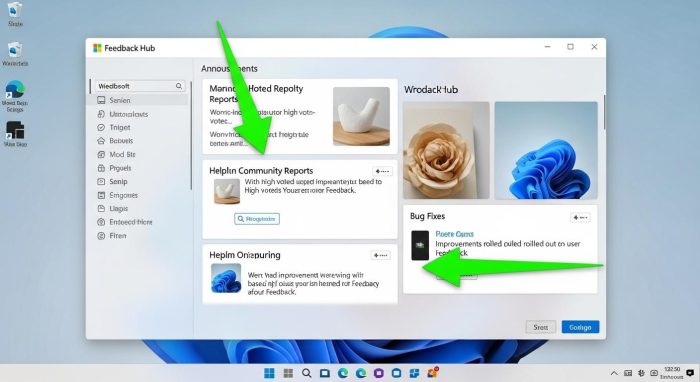The width and height of the screenshot is (700, 382).
Task: Open the more options button on Heplm Oniepuring
Action: tap(380, 255)
